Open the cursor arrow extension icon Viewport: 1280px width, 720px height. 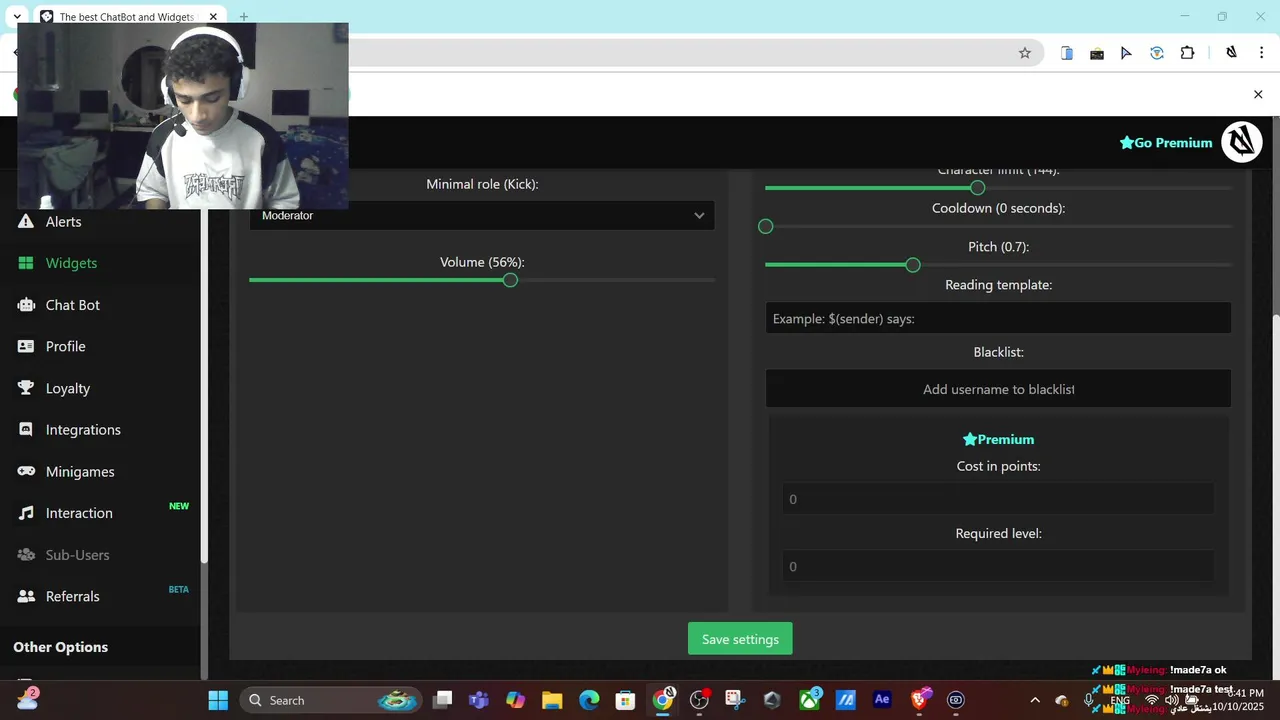click(1127, 53)
